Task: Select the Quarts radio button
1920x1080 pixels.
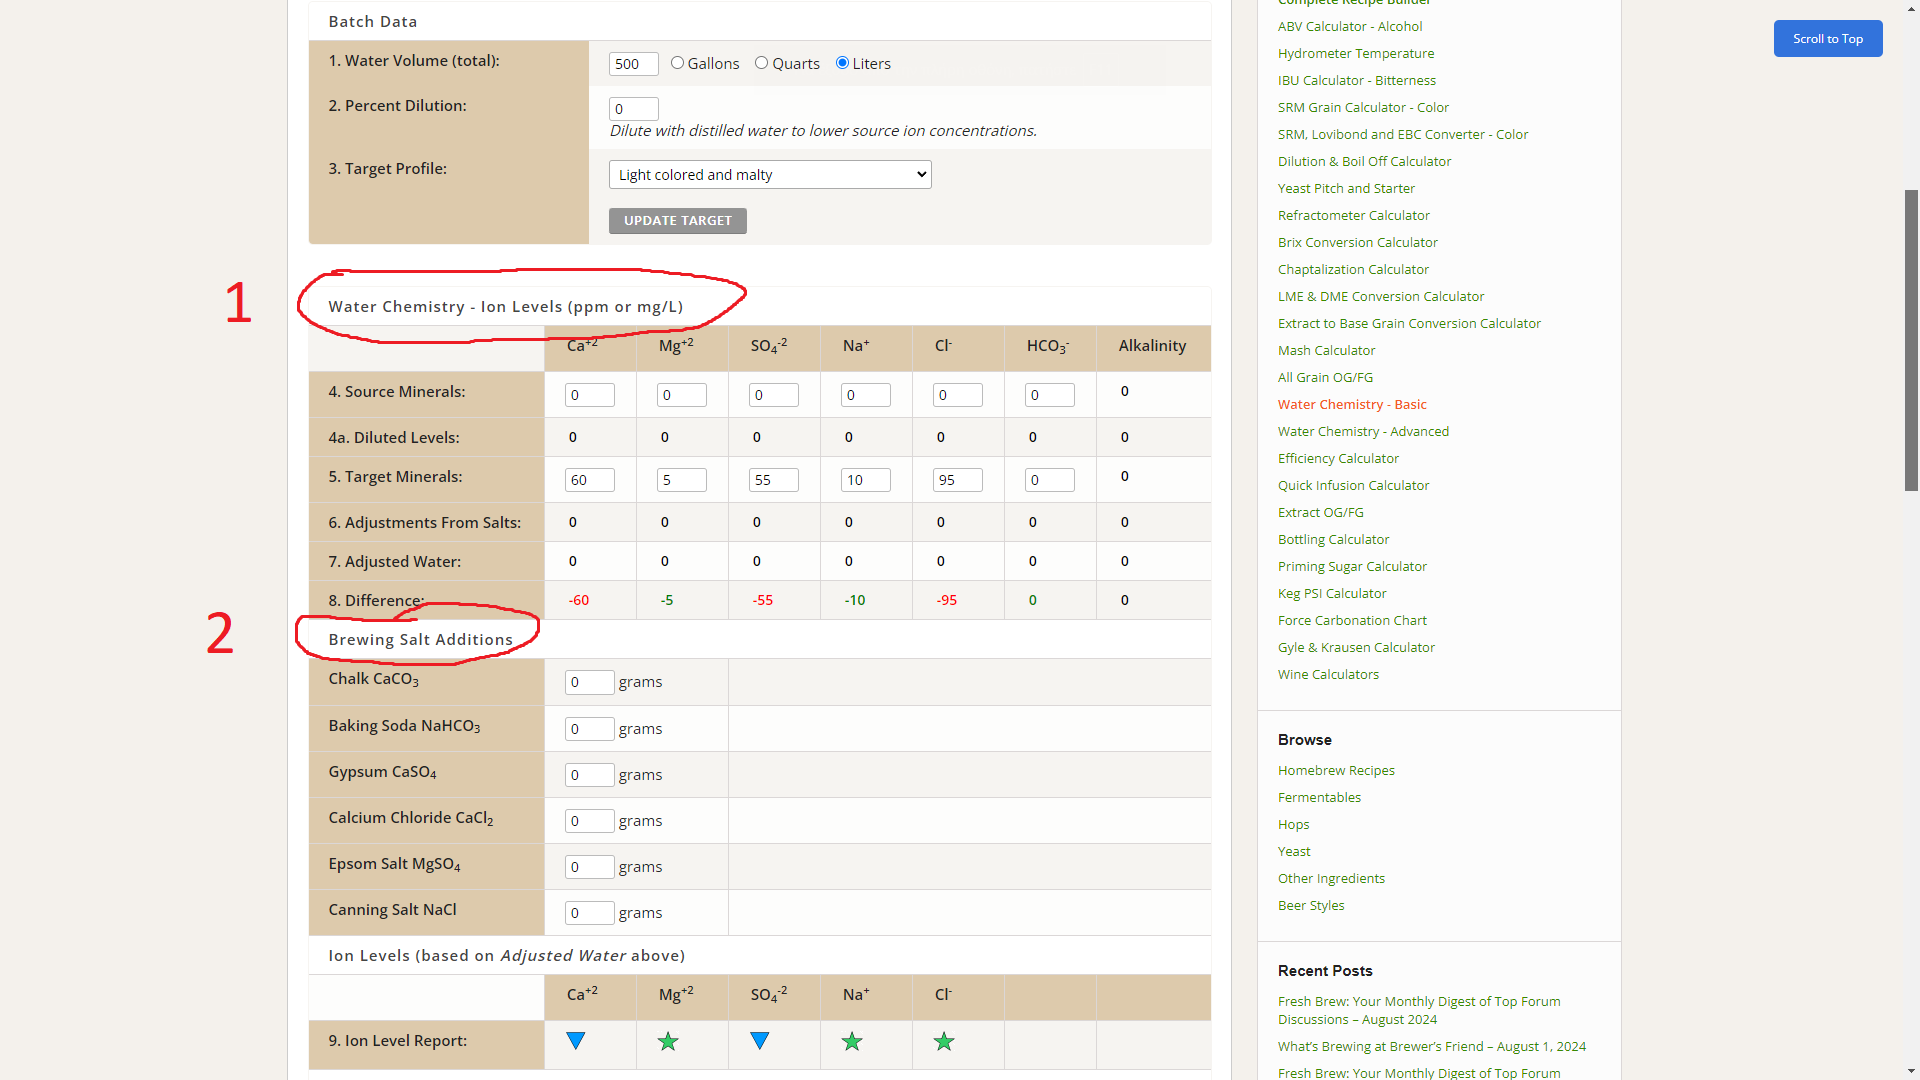Action: [x=761, y=63]
